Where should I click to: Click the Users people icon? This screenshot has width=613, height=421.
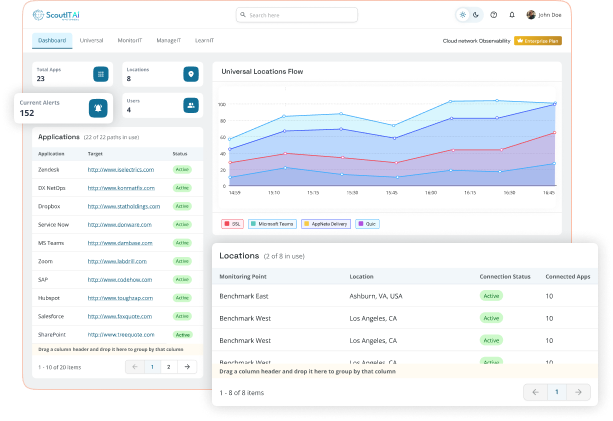coord(191,104)
